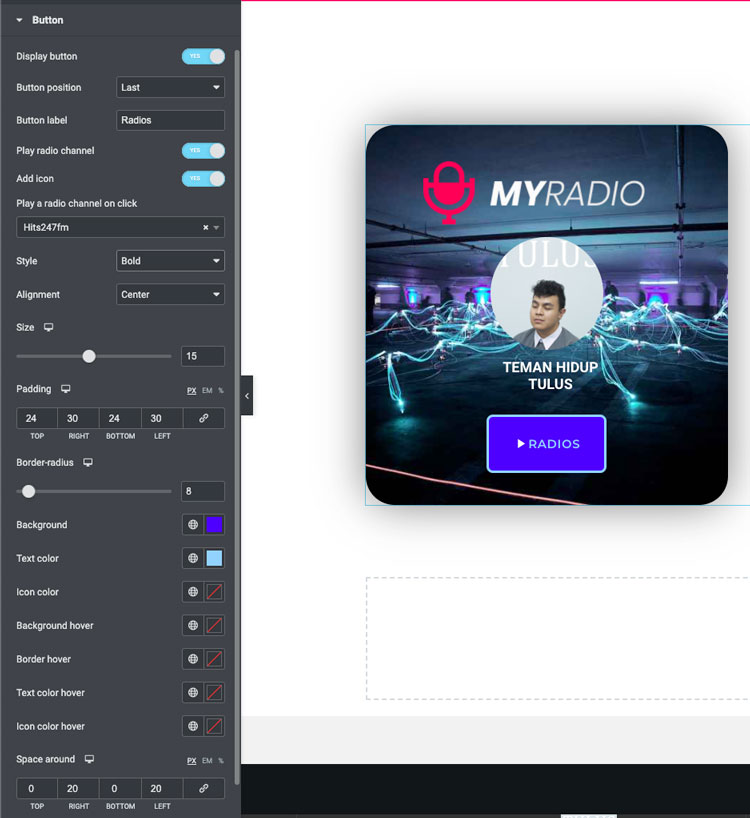The height and width of the screenshot is (818, 750).
Task: Disable the Play radio channel switch
Action: (x=203, y=151)
